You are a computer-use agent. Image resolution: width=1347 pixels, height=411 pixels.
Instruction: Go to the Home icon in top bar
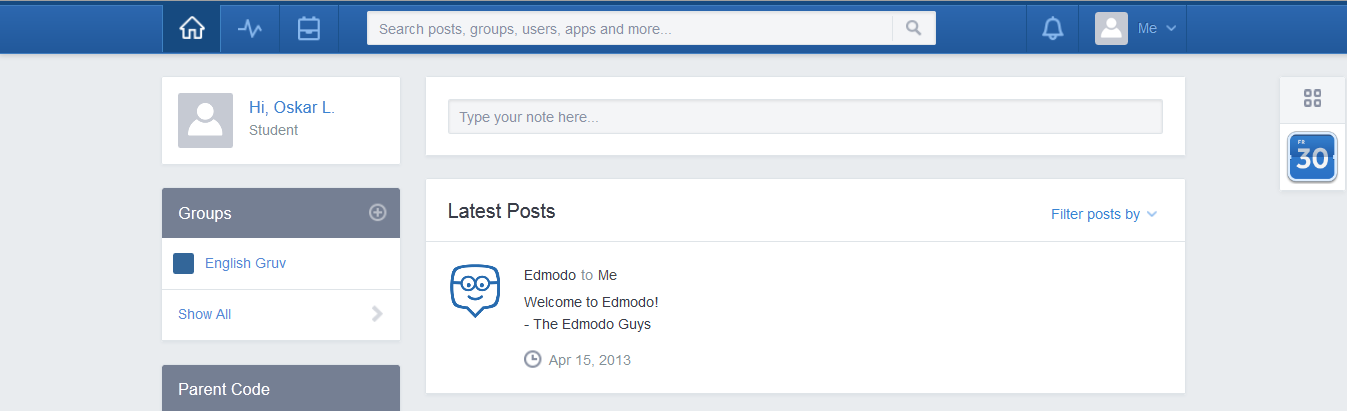click(191, 29)
